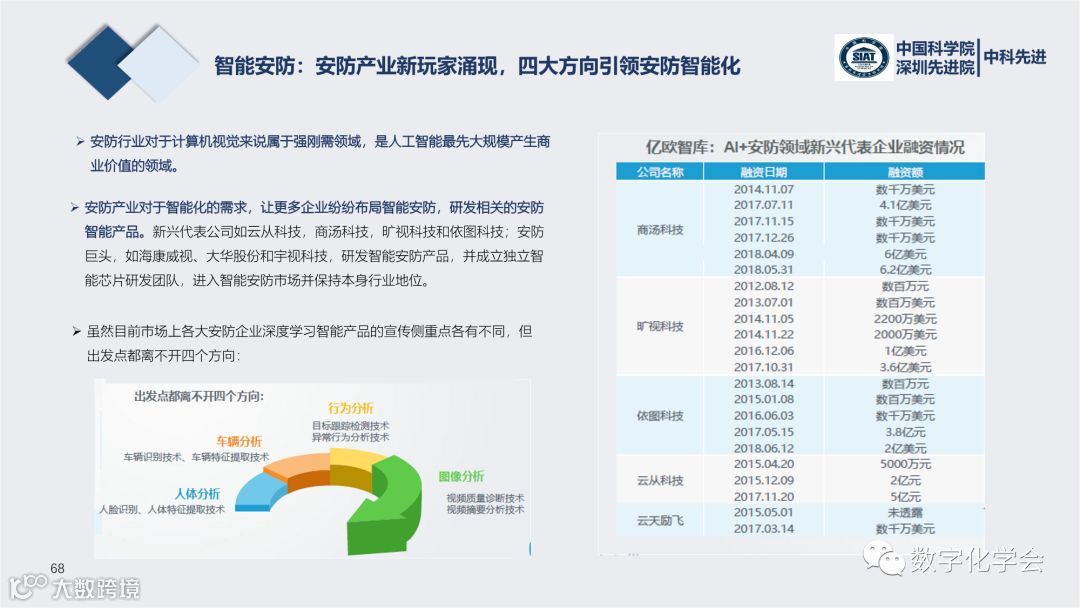Click the date 2012.08.12
The height and width of the screenshot is (608, 1080).
[763, 286]
